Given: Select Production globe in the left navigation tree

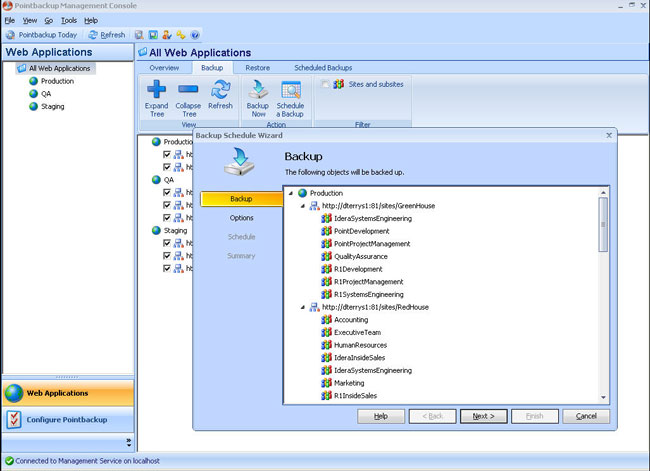Looking at the screenshot, I should coord(34,81).
